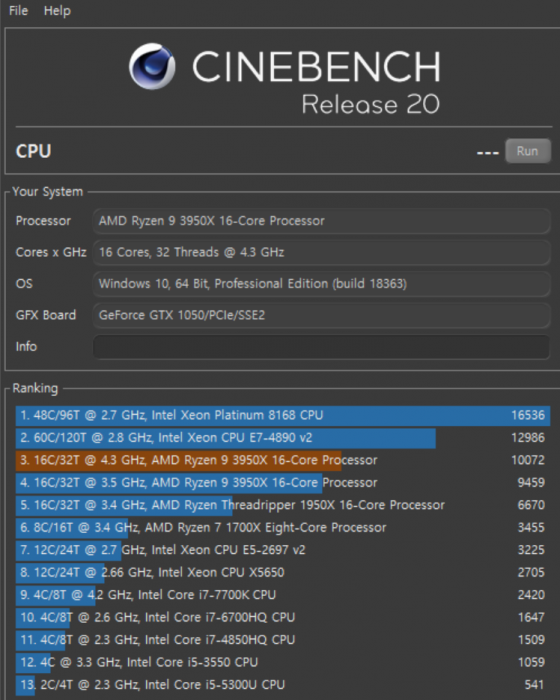Click the Cinebench sphere logo icon
Viewport: 560px width, 700px height.
(152, 66)
